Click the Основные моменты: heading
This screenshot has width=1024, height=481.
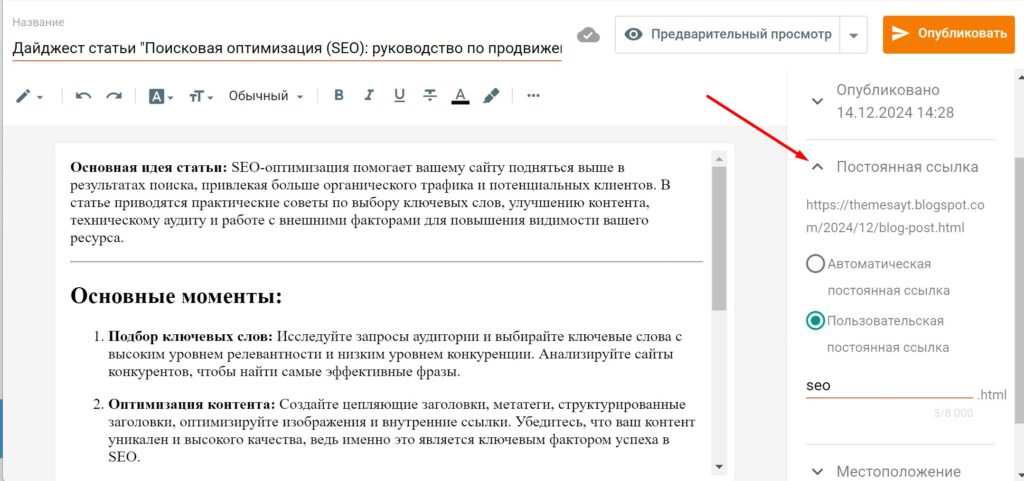pos(176,296)
